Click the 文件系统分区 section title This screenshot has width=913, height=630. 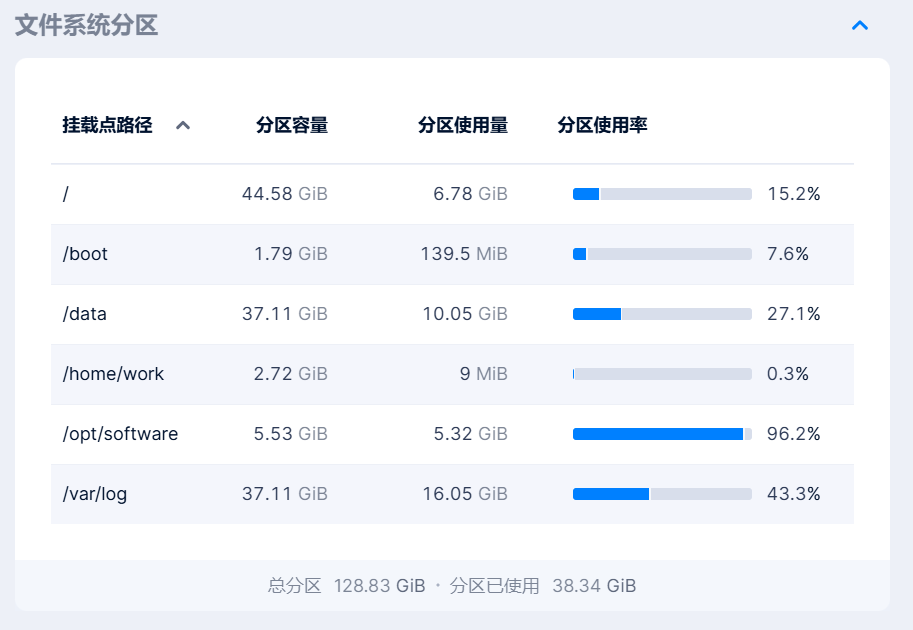[87, 25]
